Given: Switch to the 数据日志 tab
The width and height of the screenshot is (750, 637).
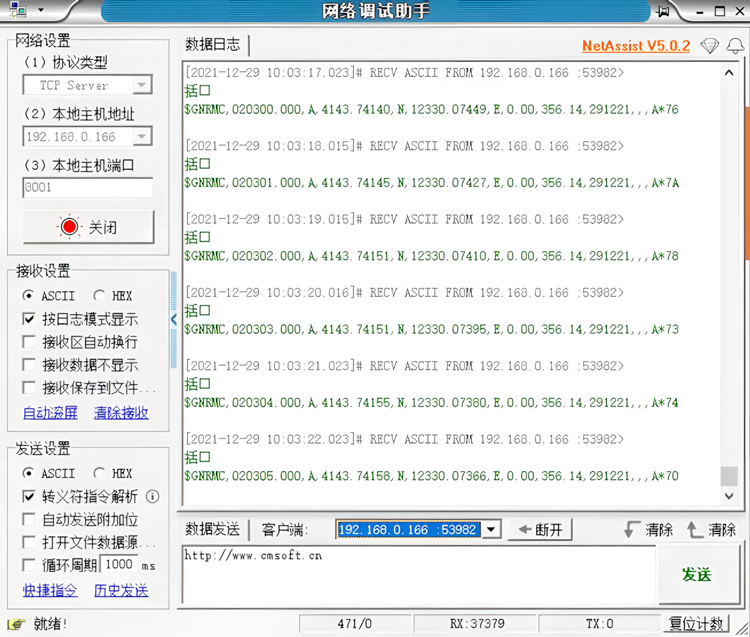Looking at the screenshot, I should click(213, 45).
